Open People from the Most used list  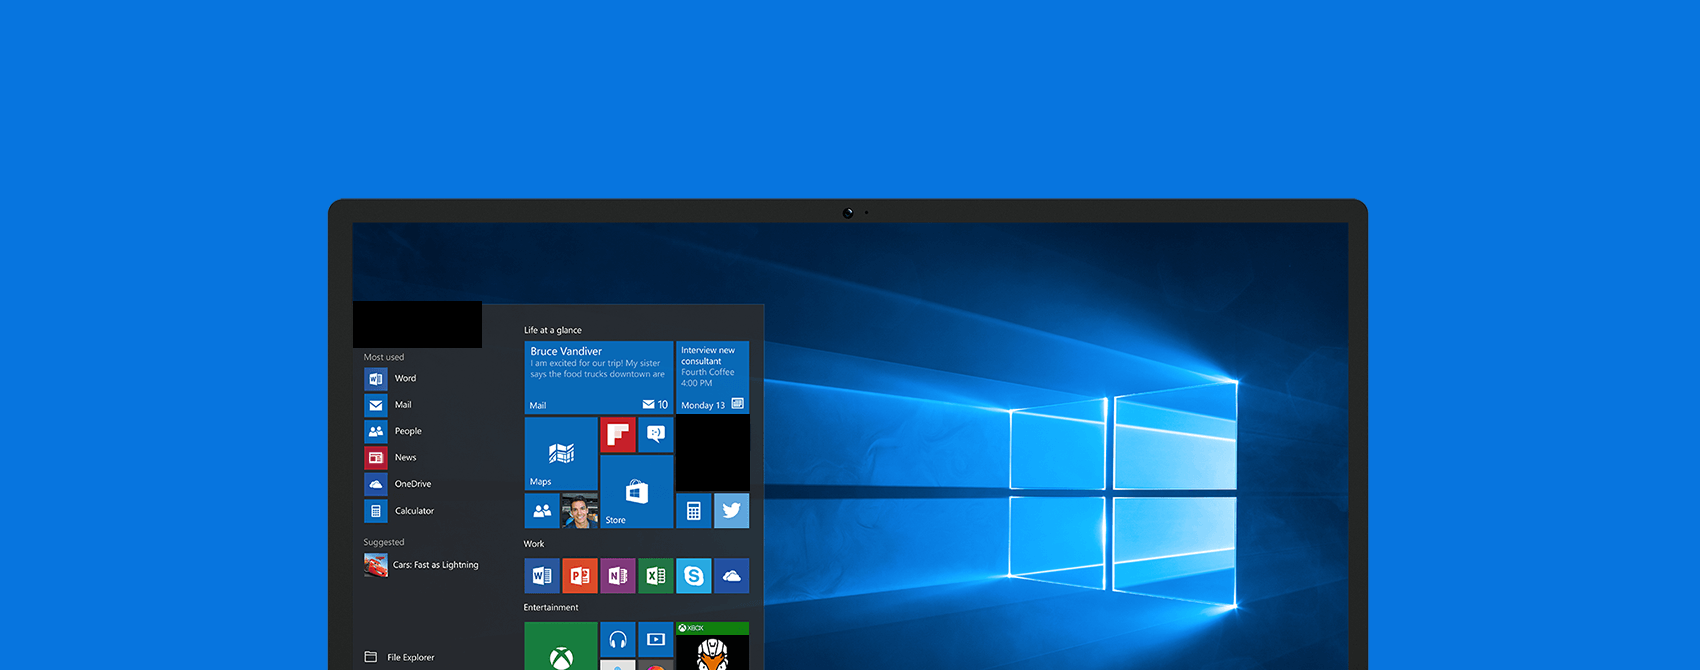pos(394,431)
